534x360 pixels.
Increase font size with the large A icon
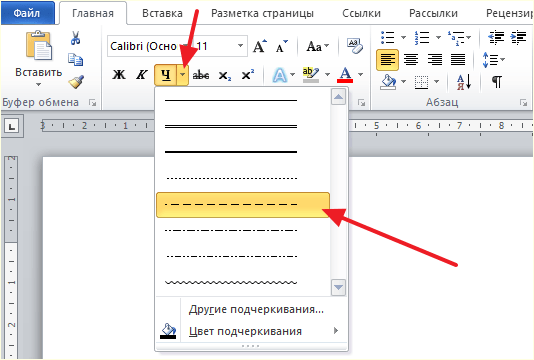[260, 46]
